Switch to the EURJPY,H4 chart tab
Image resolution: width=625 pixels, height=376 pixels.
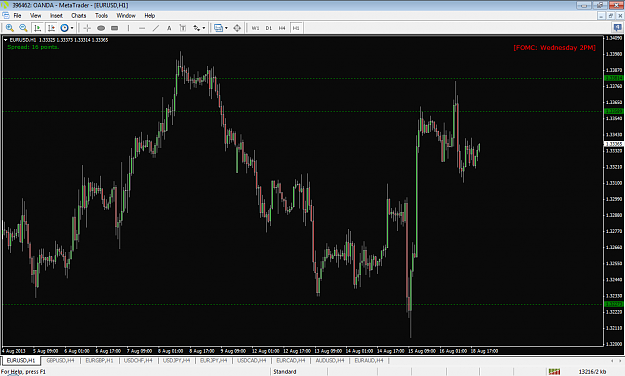pos(213,360)
